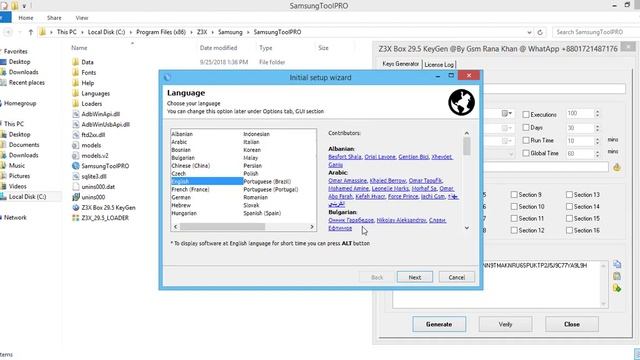Switch to the License Log tab
The width and height of the screenshot is (640, 360).
pos(439,64)
